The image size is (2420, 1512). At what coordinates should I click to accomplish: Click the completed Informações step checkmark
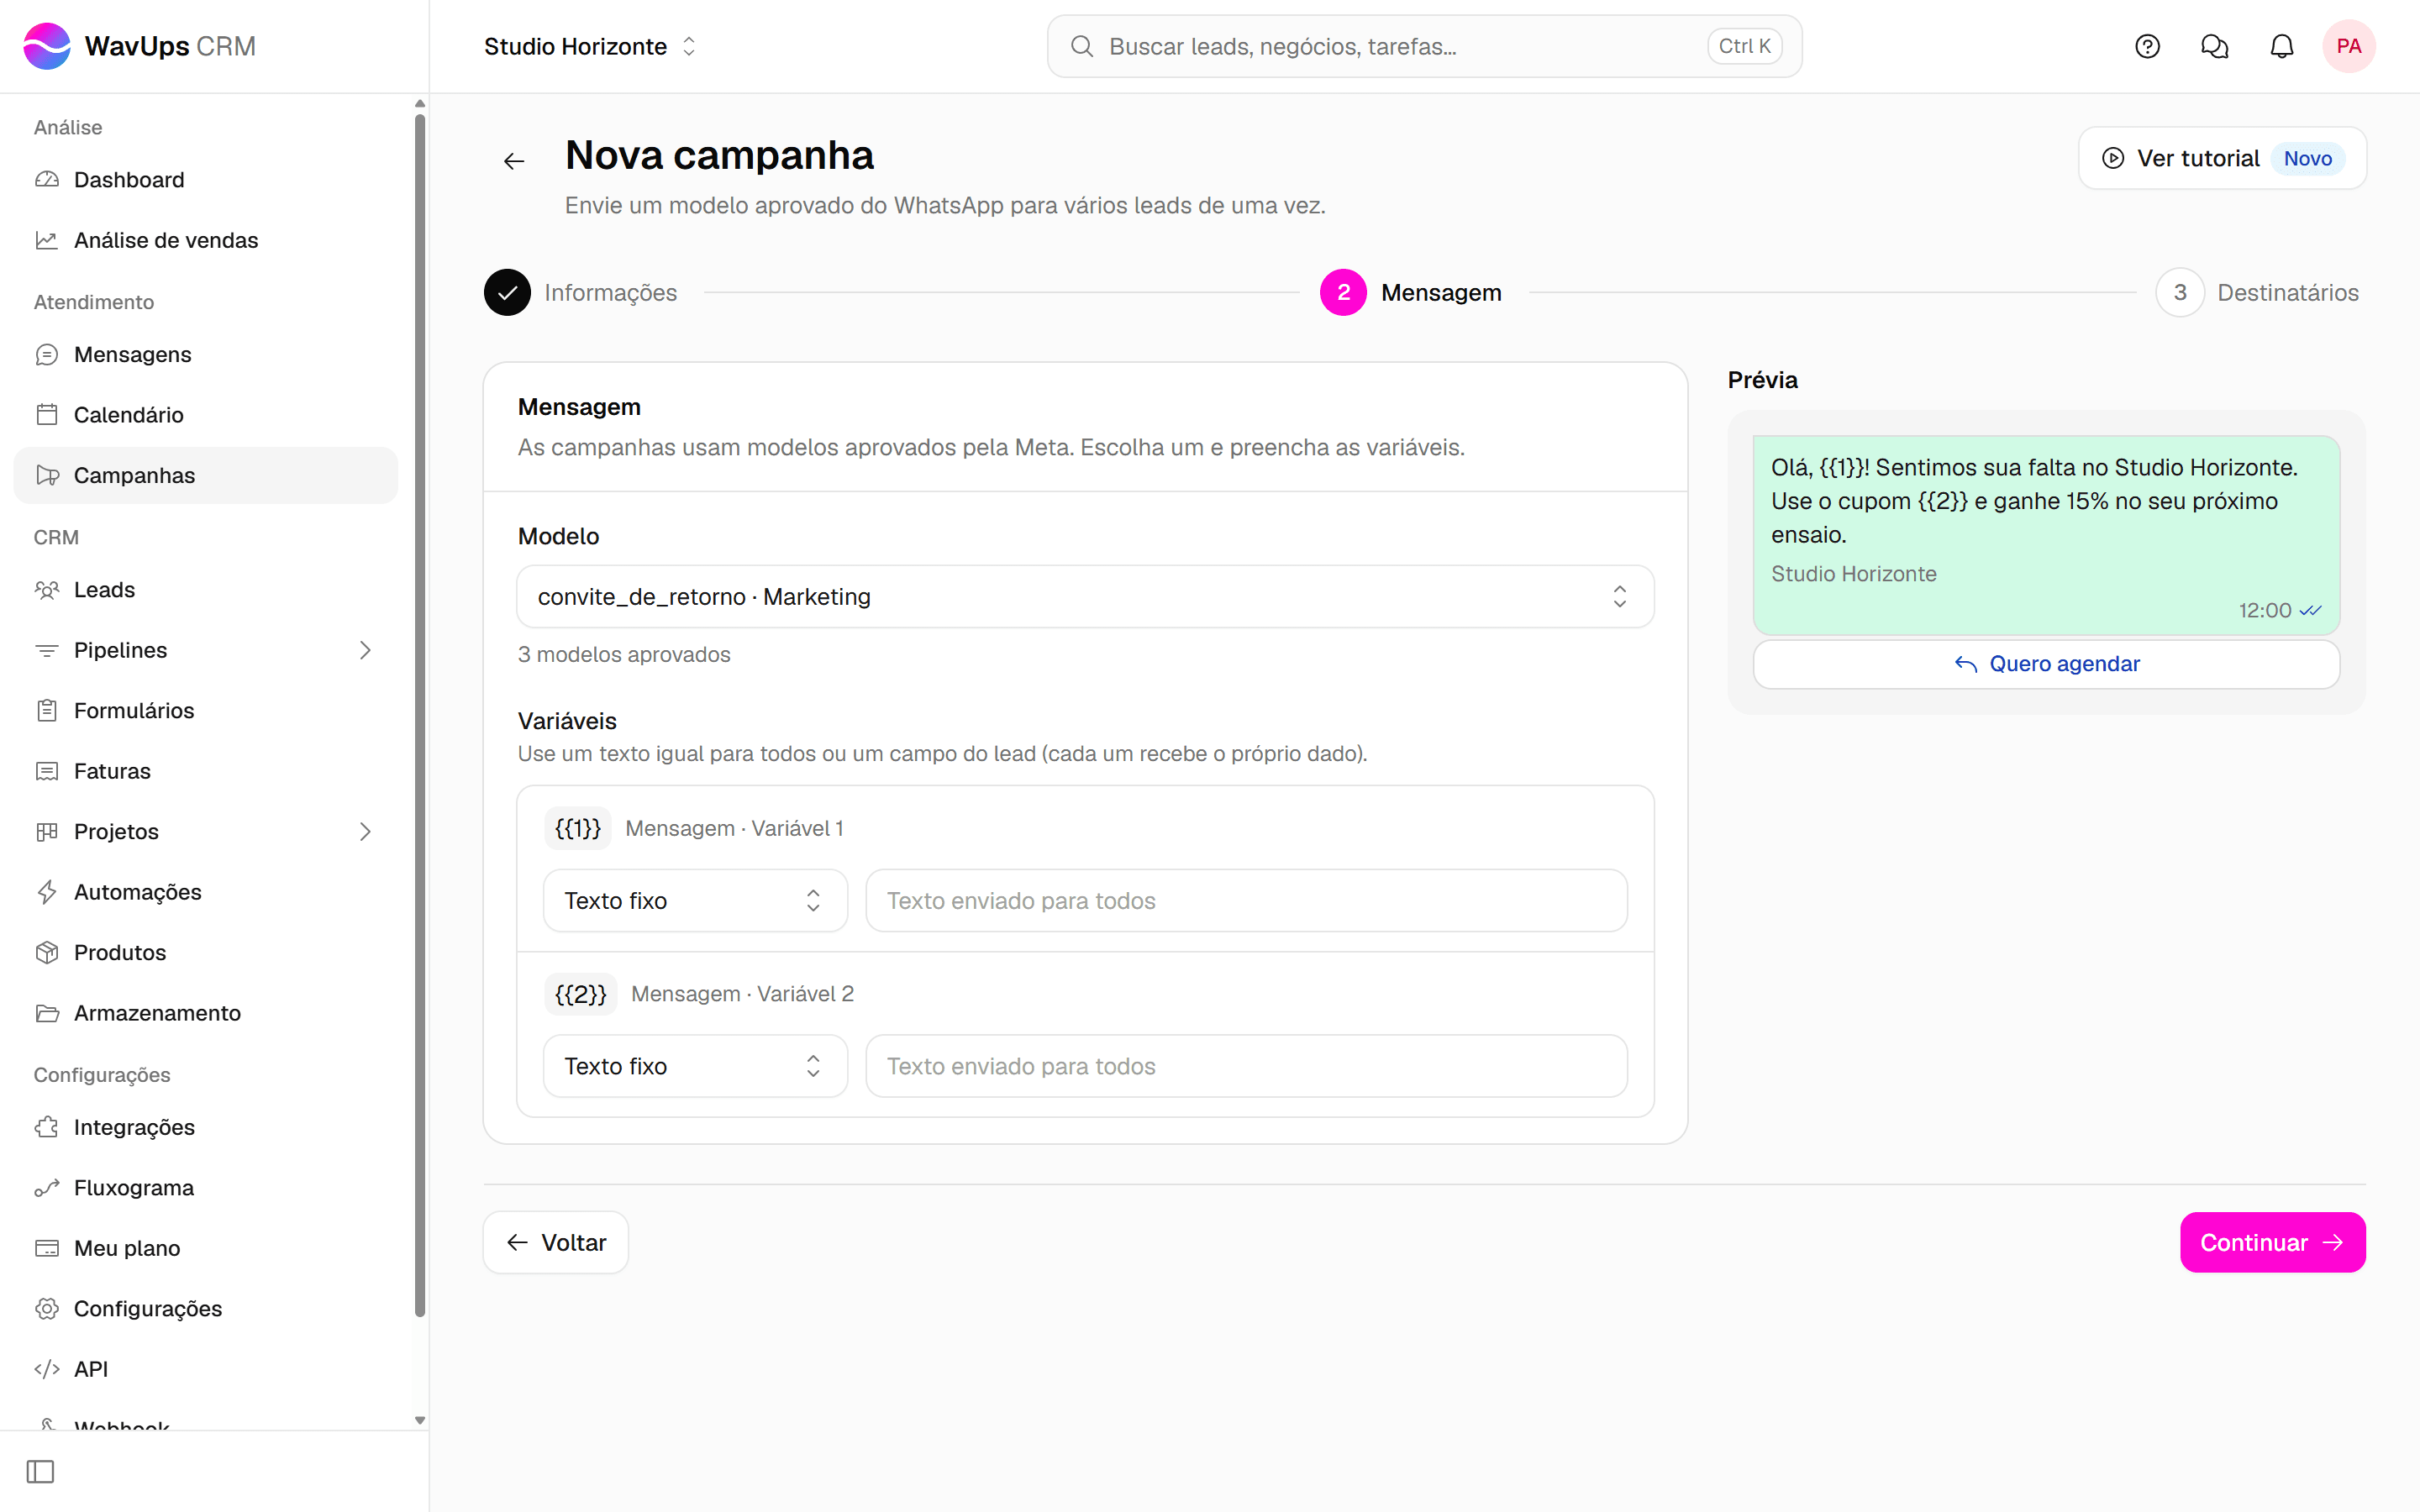(x=507, y=292)
